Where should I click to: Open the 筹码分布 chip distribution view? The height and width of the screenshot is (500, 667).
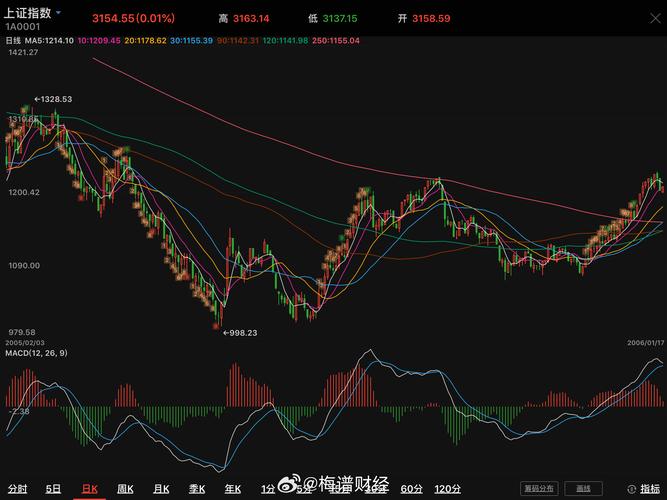[x=540, y=488]
